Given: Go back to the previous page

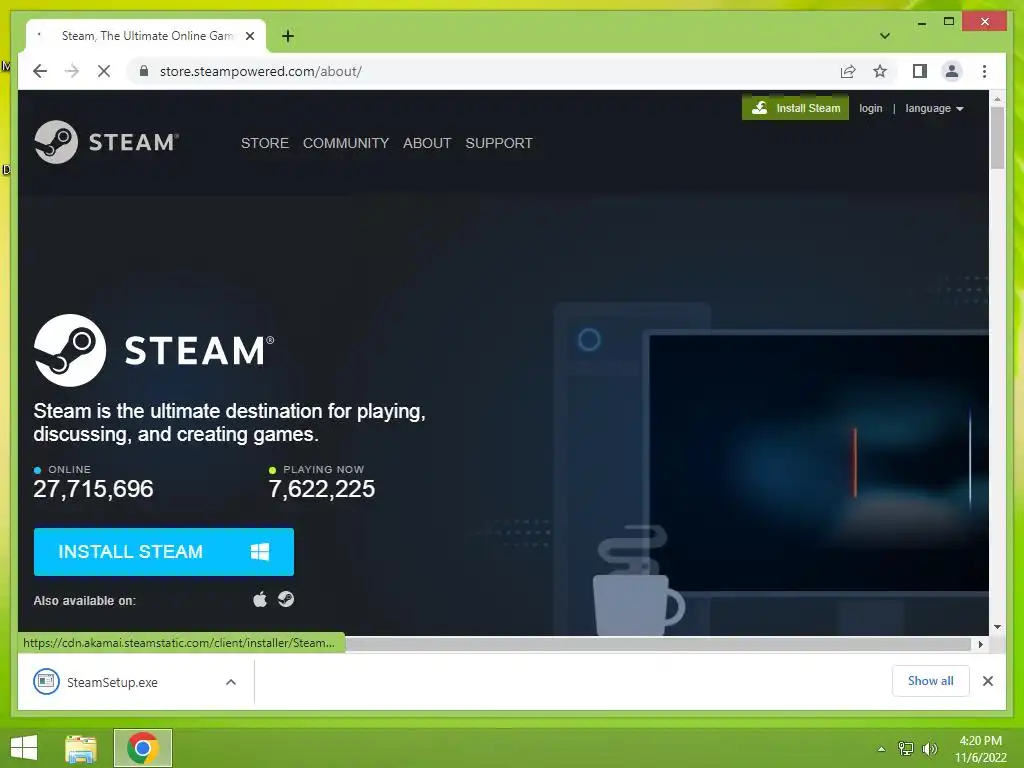Looking at the screenshot, I should (40, 71).
